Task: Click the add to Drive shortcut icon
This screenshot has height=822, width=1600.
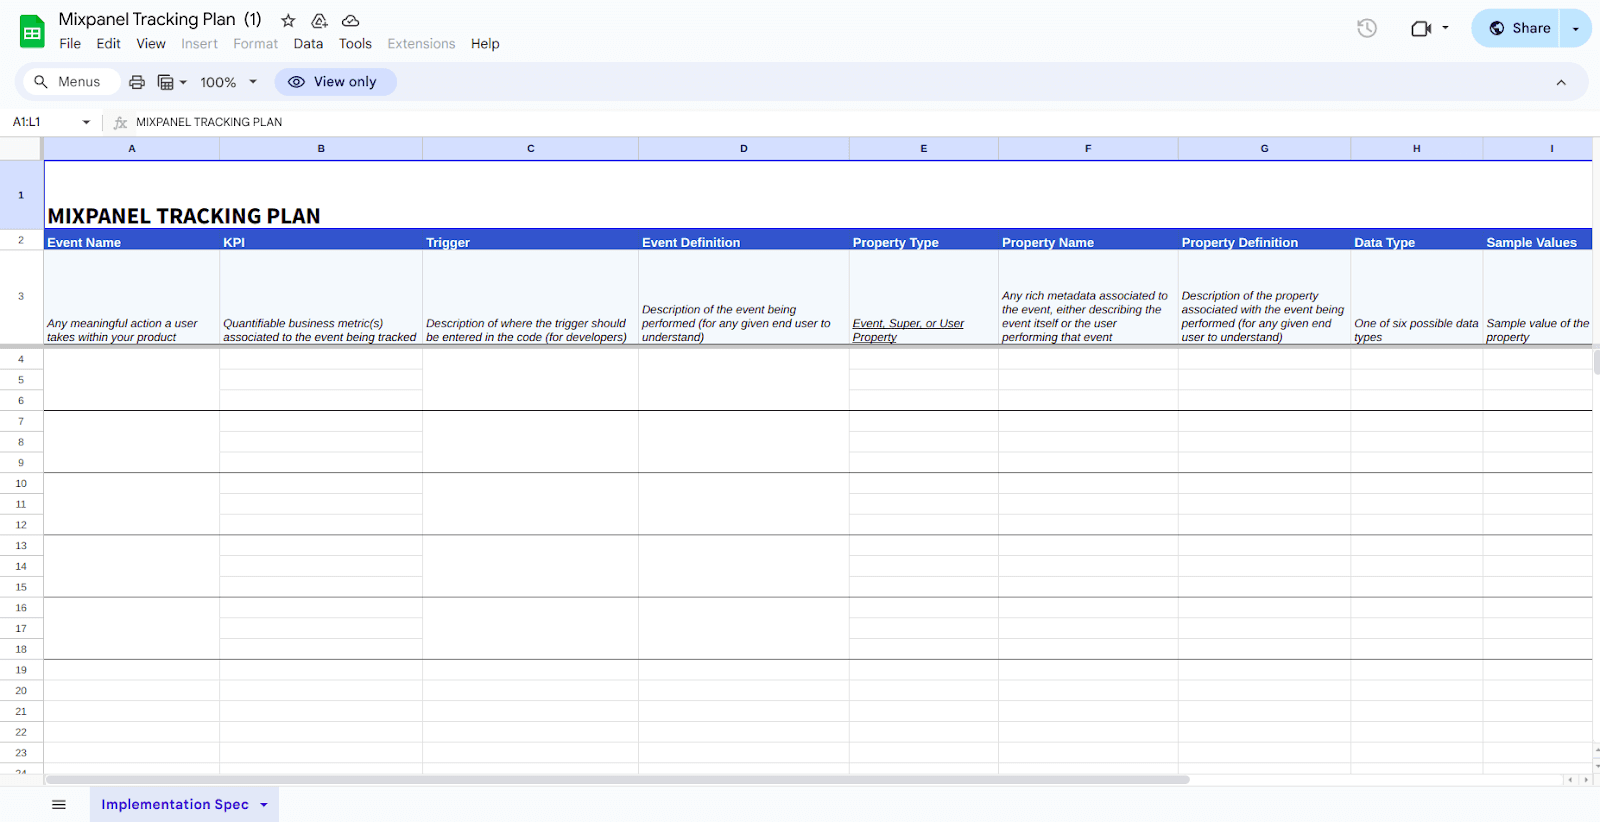Action: pos(319,20)
